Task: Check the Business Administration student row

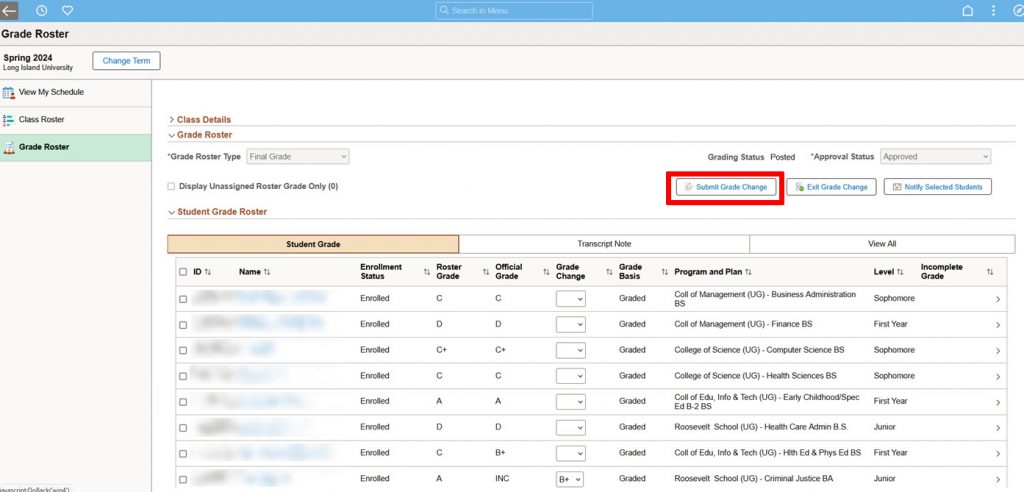Action: click(183, 299)
